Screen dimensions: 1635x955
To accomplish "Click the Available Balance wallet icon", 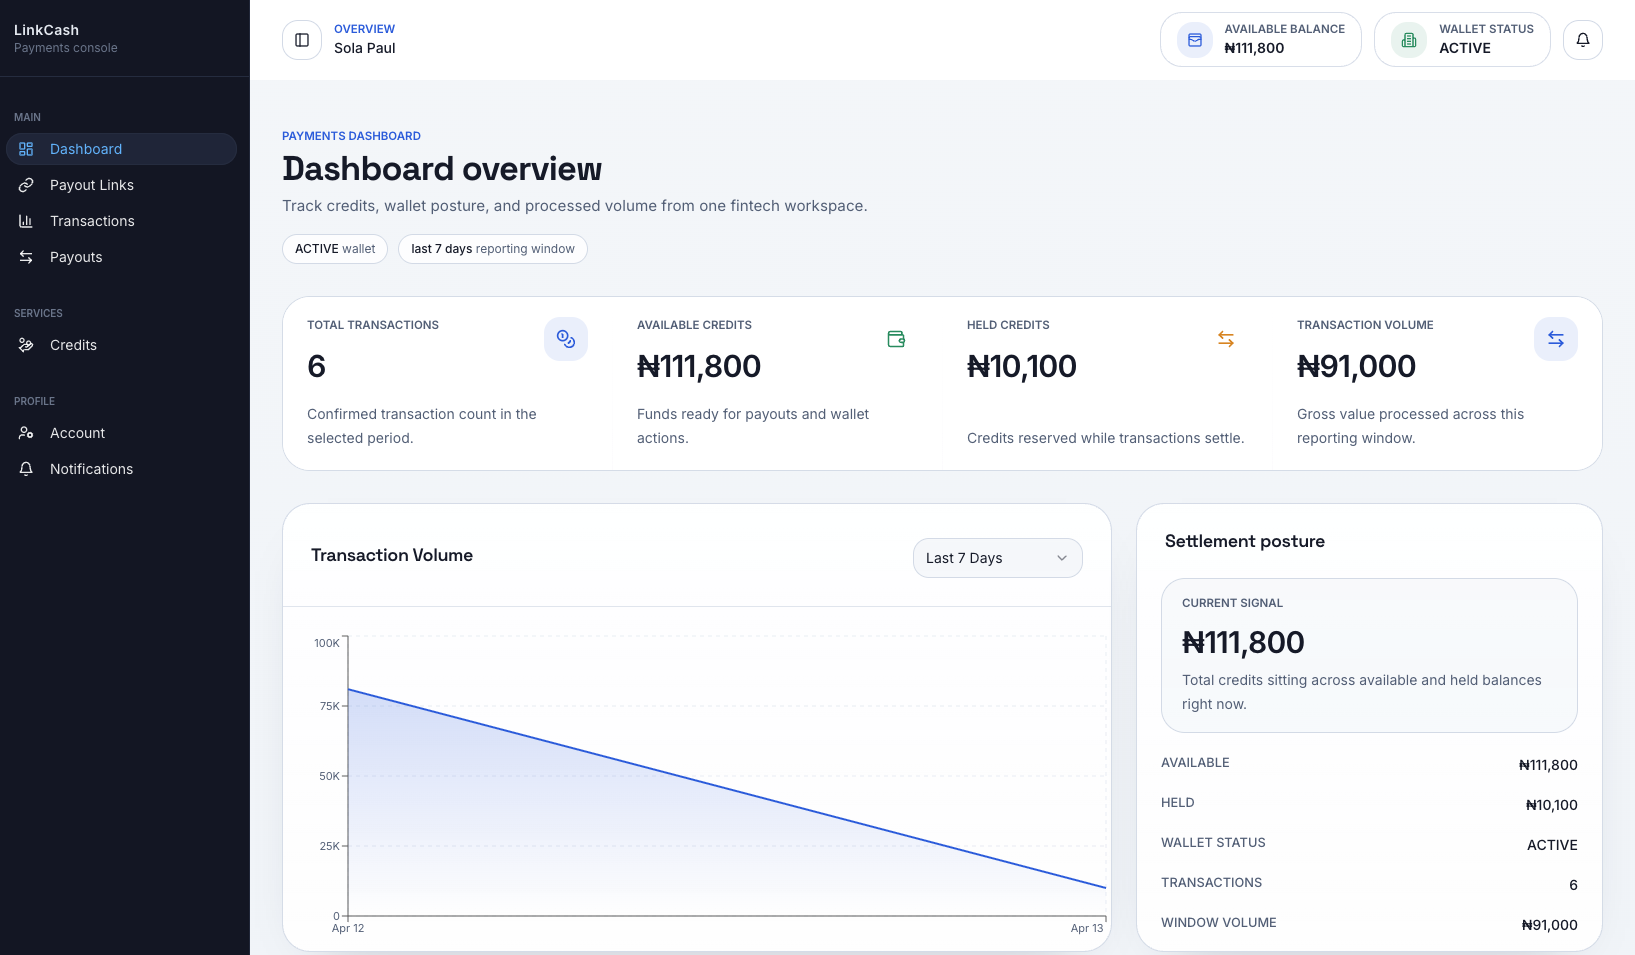I will click(x=1194, y=40).
